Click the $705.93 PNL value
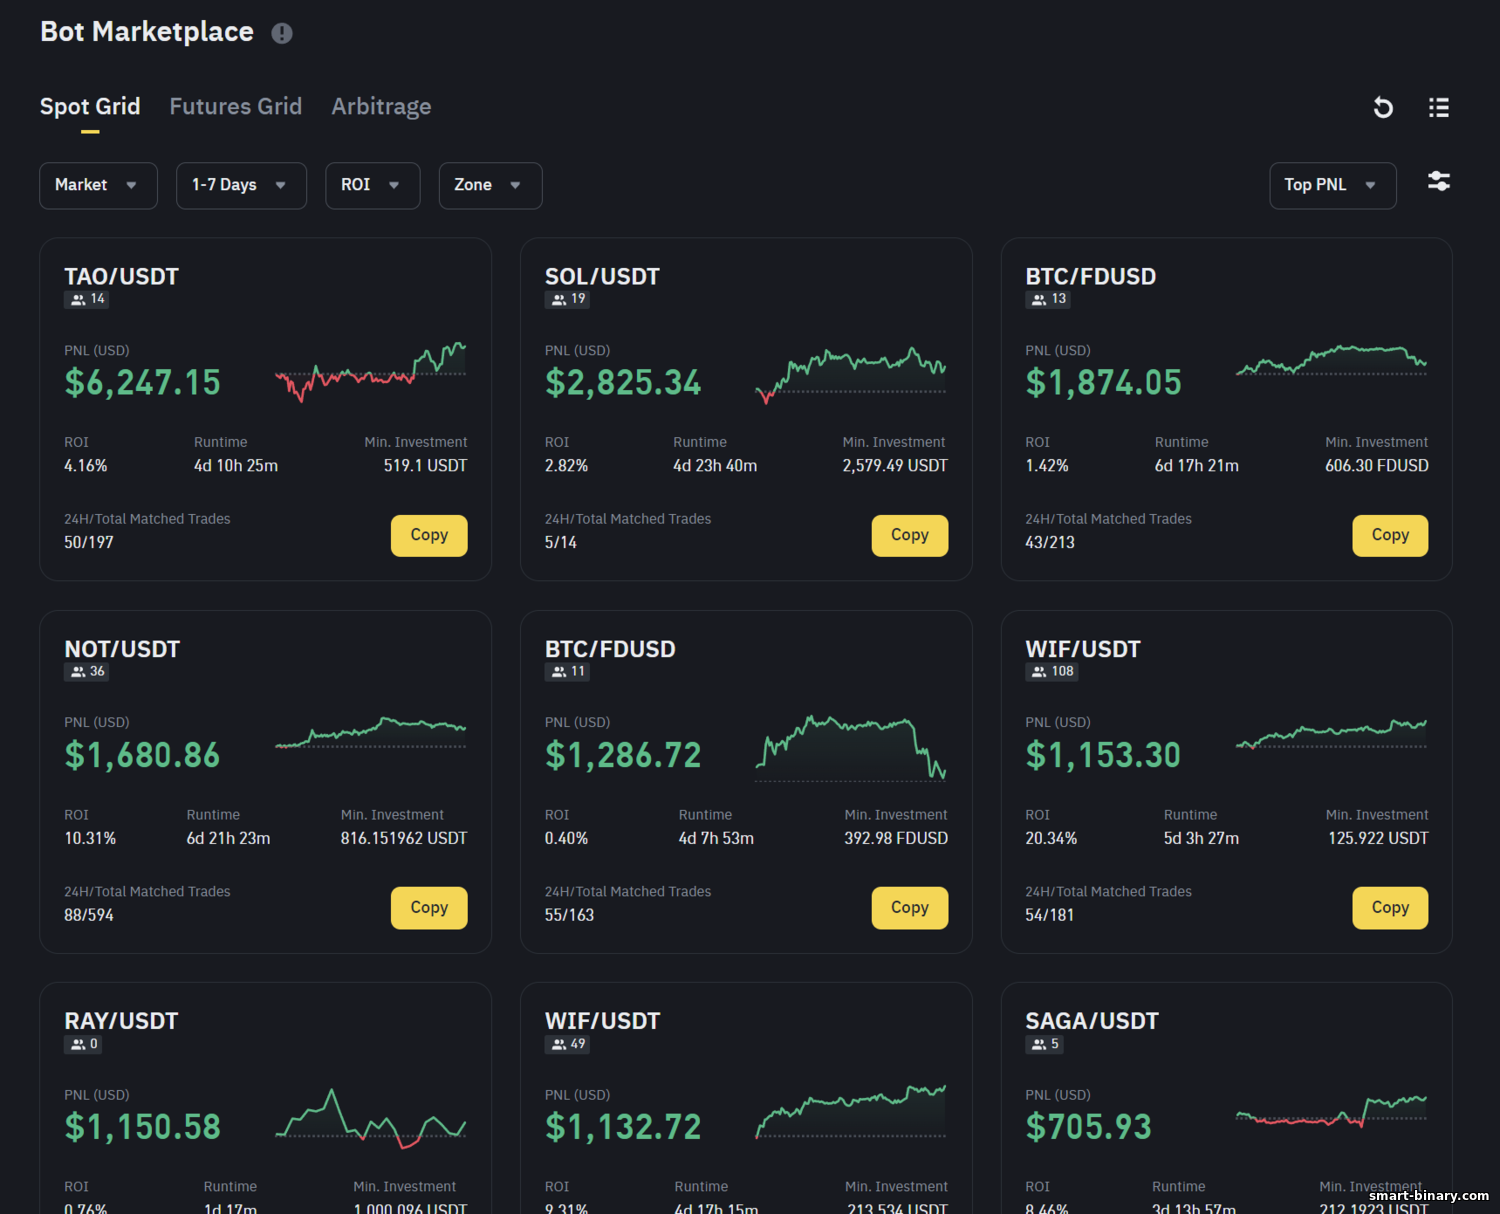This screenshot has width=1500, height=1214. click(1088, 1127)
